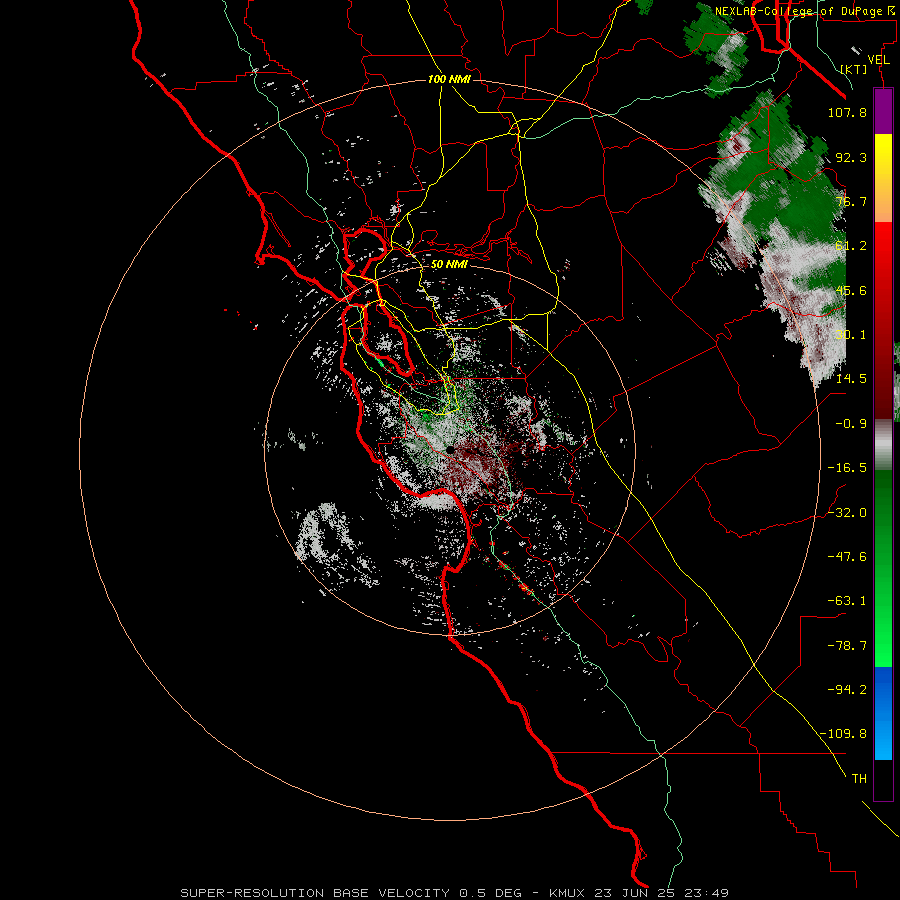Image resolution: width=900 pixels, height=900 pixels.
Task: Select the 30.1 scale value
Action: (851, 335)
